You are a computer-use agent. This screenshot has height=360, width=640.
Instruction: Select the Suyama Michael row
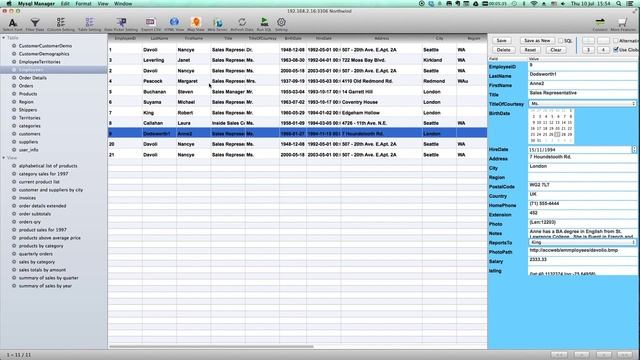pyautogui.click(x=298, y=102)
